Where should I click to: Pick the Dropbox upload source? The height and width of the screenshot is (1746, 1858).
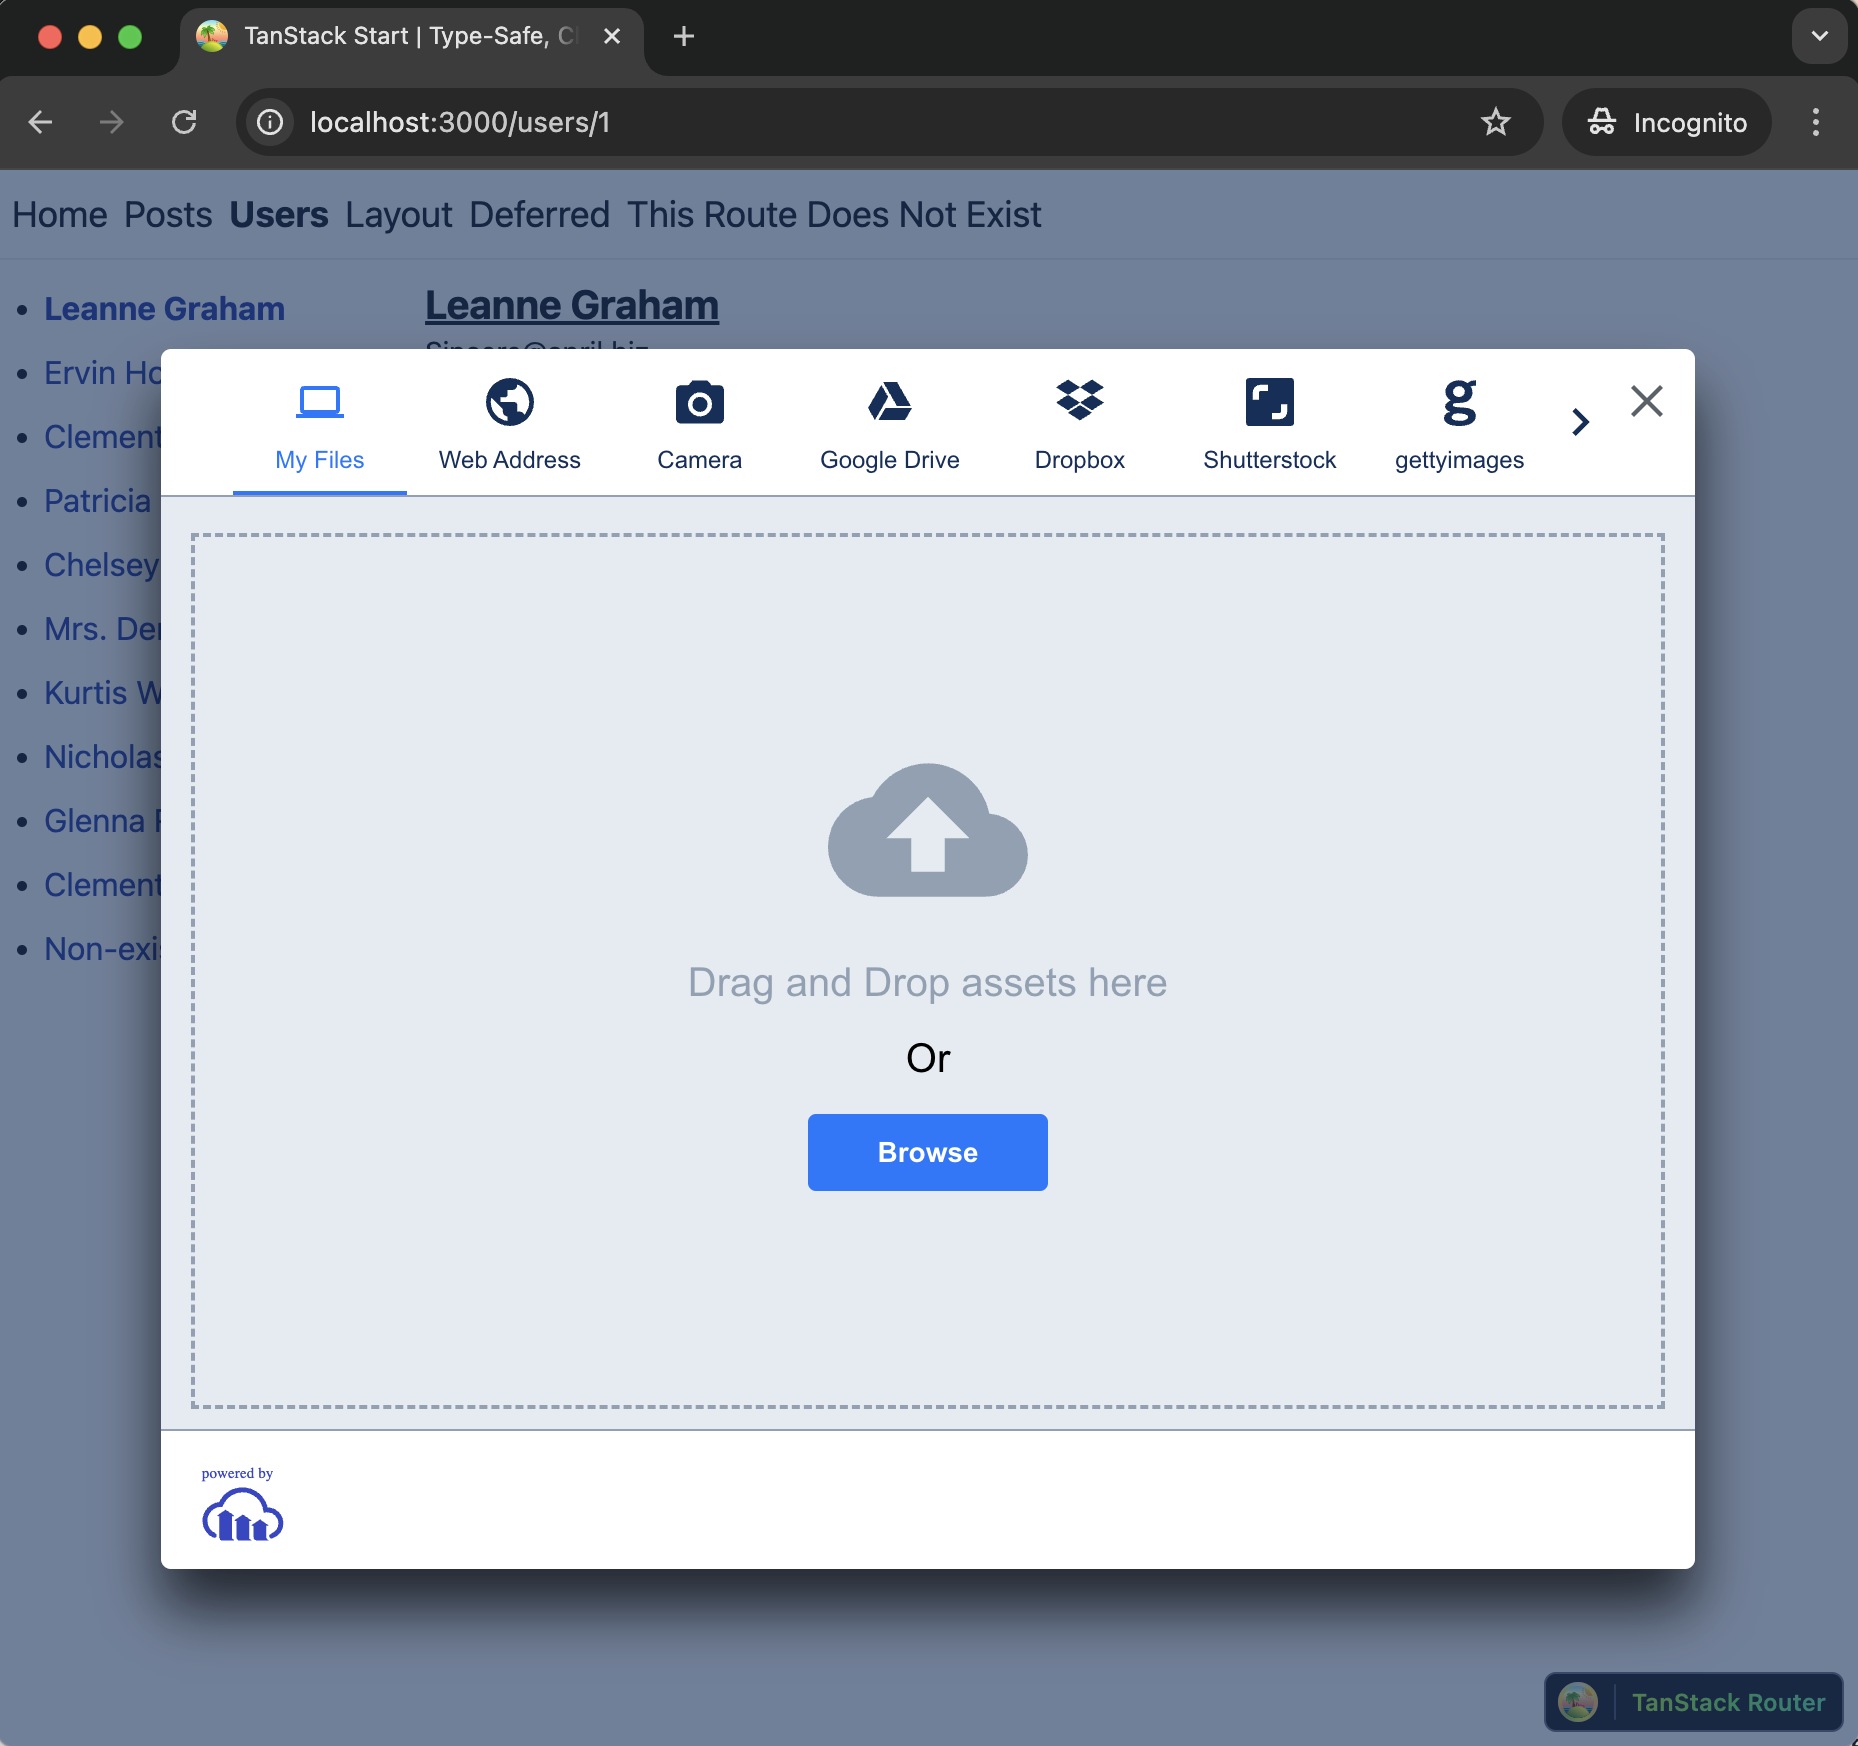click(x=1080, y=400)
